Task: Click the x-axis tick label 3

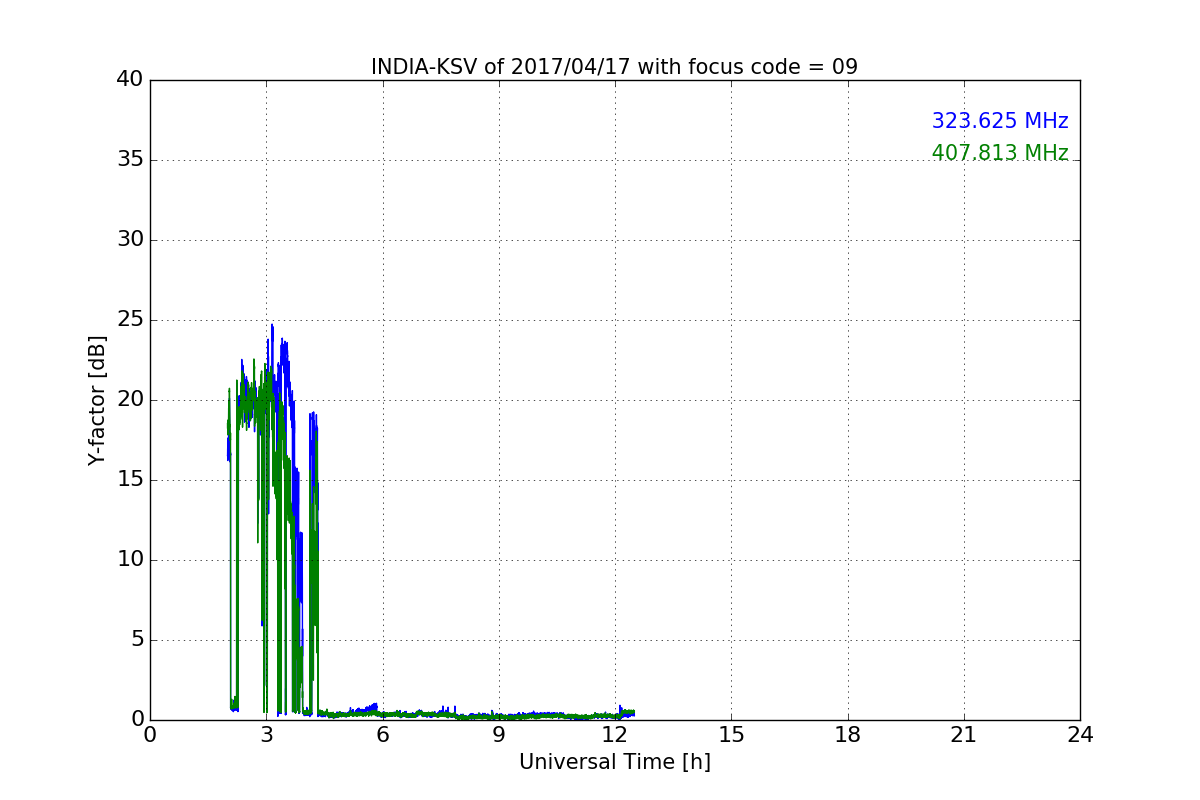Action: 266,735
